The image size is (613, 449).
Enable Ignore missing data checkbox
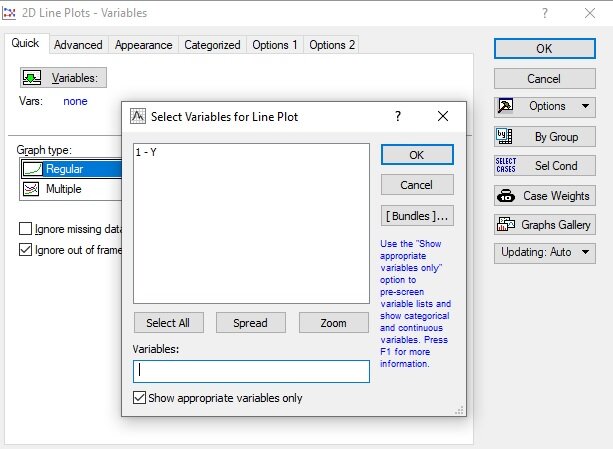click(25, 229)
